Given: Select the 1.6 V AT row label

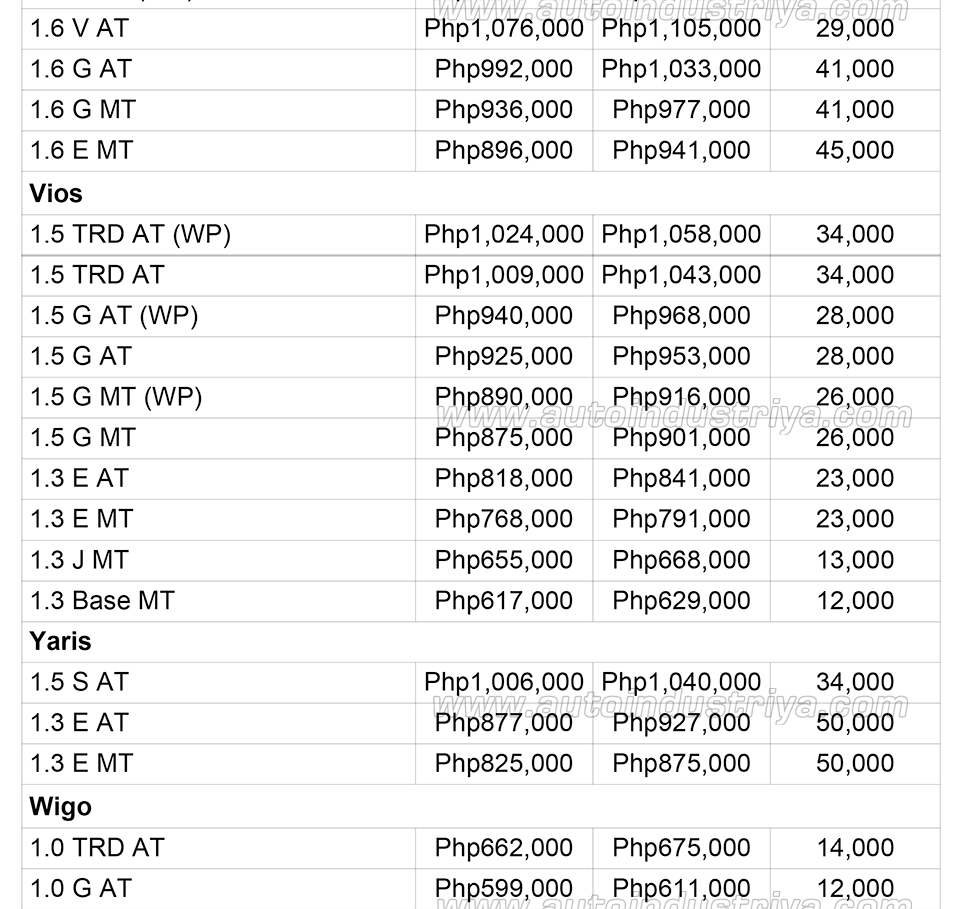Looking at the screenshot, I should (x=80, y=28).
